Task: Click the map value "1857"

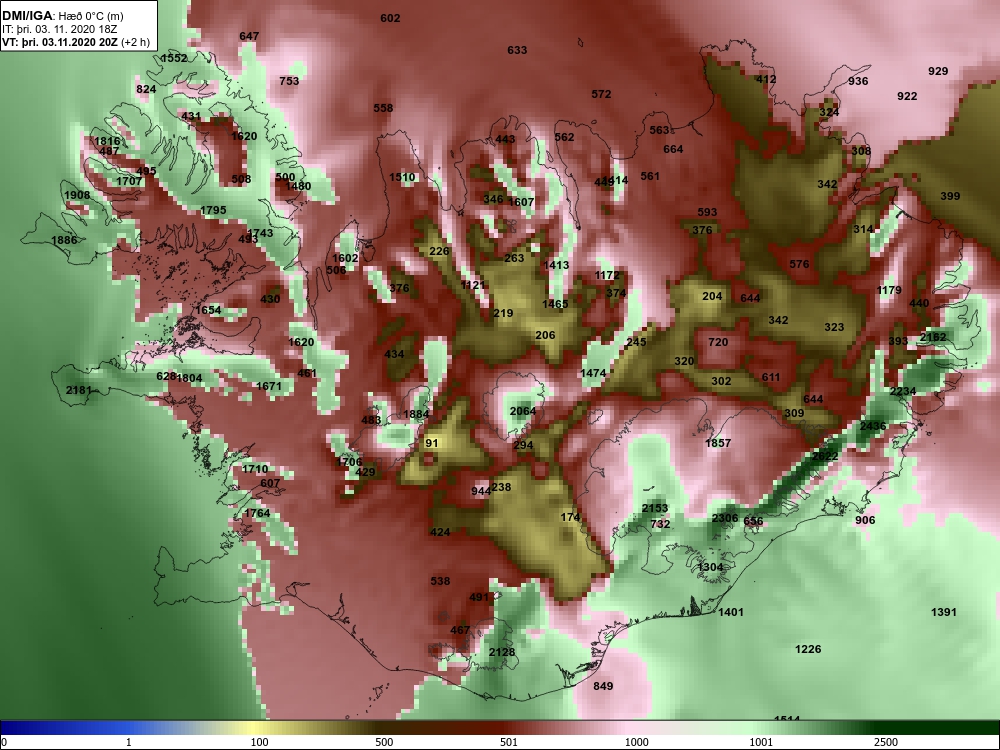Action: (x=718, y=443)
